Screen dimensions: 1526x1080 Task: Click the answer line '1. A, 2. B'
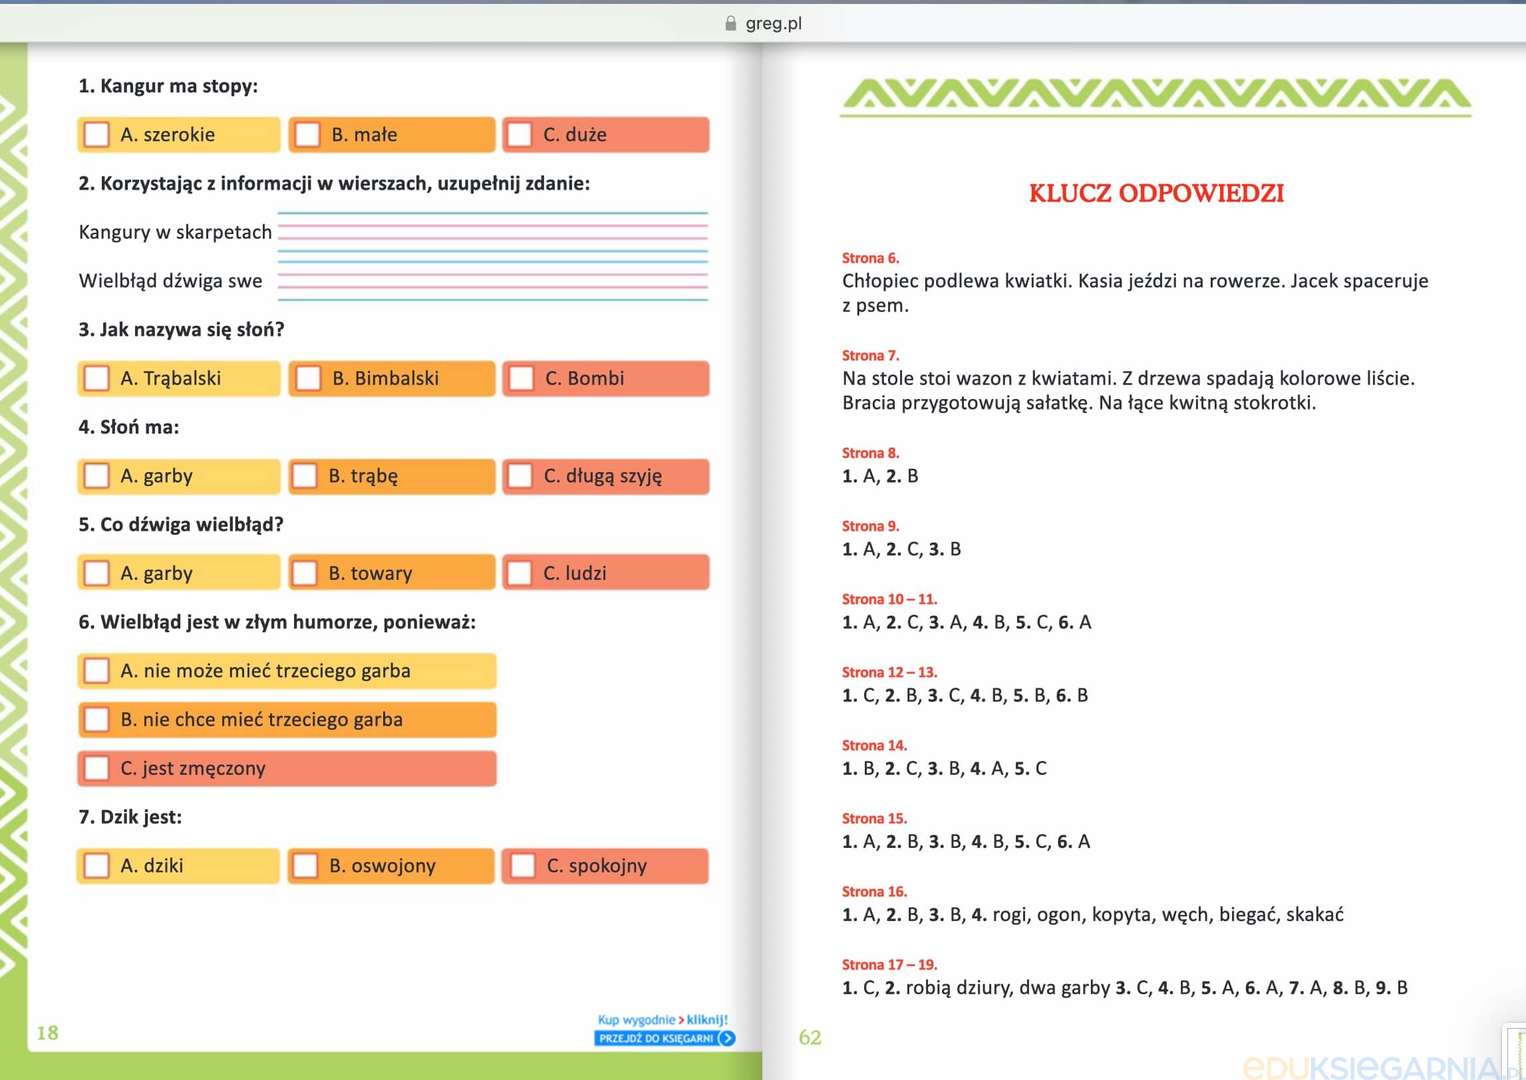click(880, 476)
